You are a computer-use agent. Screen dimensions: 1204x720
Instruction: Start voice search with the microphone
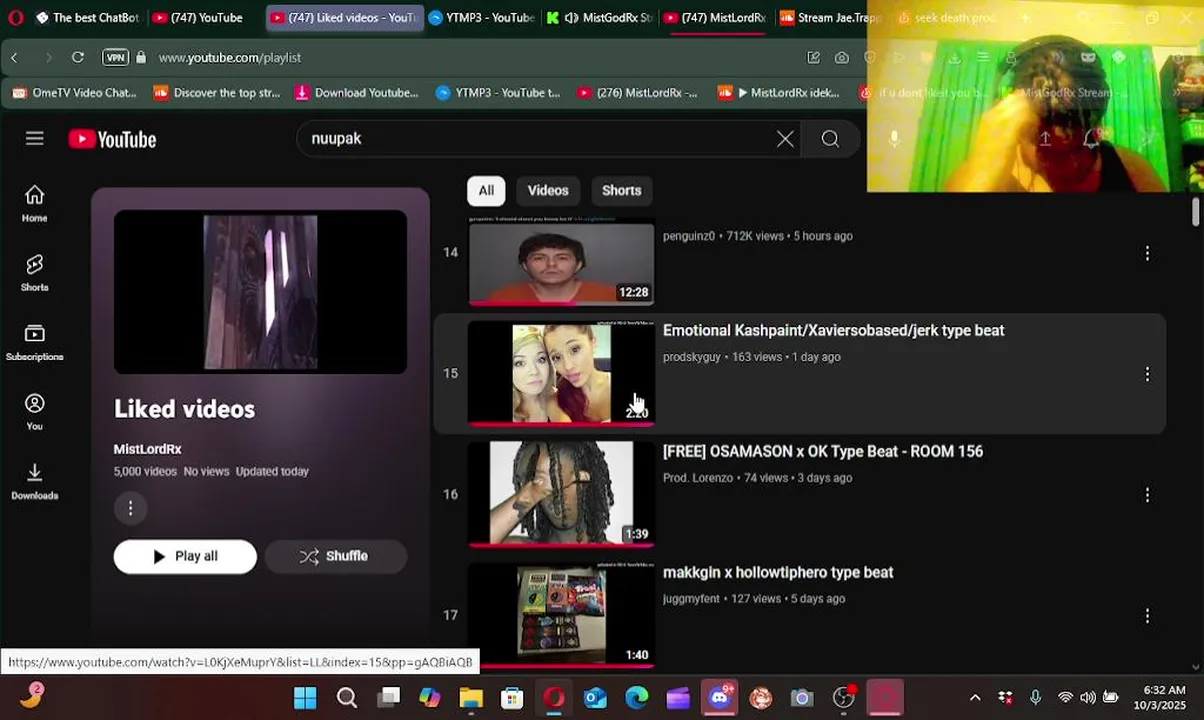(x=894, y=139)
